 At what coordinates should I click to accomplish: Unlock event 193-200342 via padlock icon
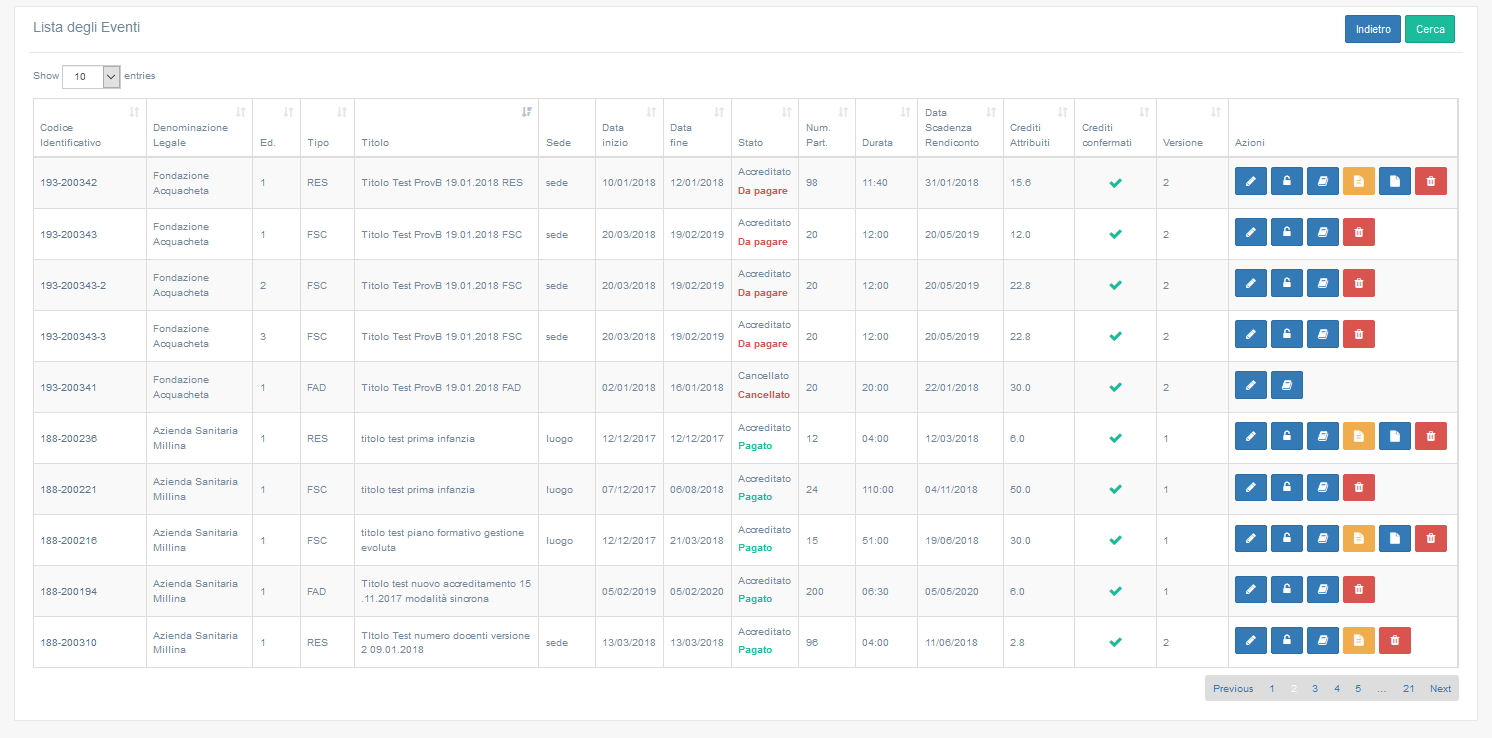tap(1287, 181)
